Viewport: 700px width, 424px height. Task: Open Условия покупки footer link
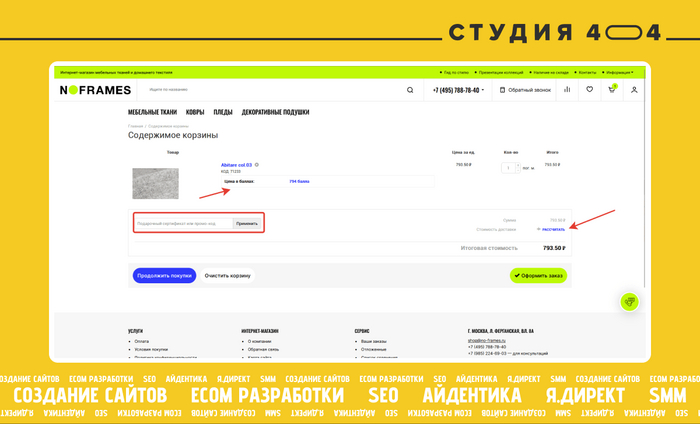pos(151,349)
